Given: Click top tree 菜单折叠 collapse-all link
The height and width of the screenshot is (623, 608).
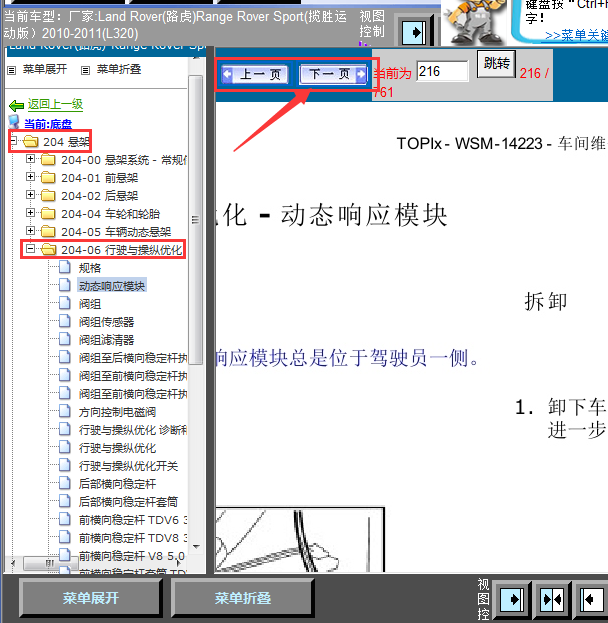Looking at the screenshot, I should click(x=119, y=69).
